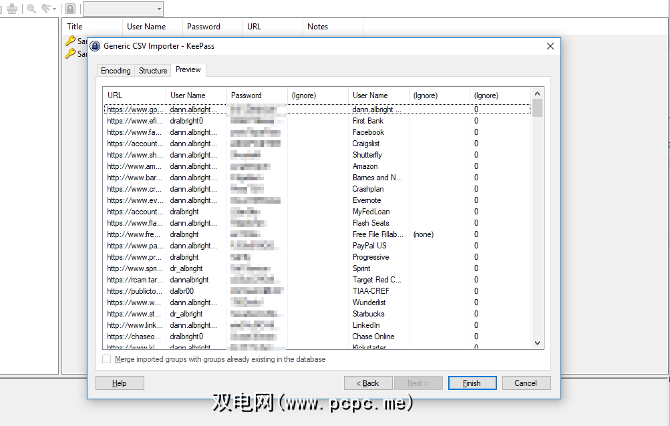Open the quick search combo box in toolbar
This screenshot has height=426, width=670.
123,9
